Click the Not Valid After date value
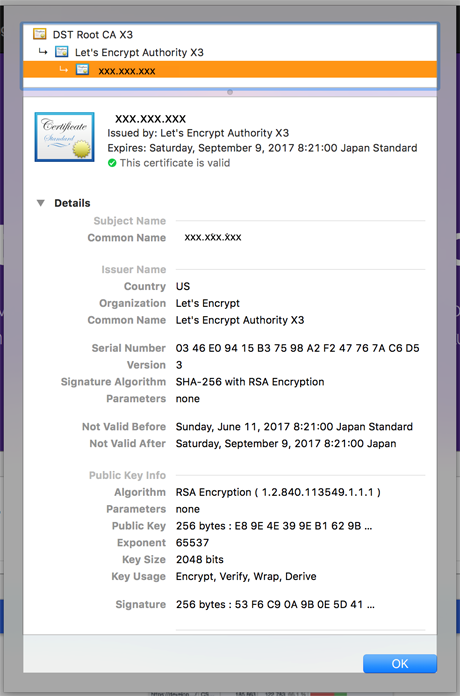 (286, 443)
